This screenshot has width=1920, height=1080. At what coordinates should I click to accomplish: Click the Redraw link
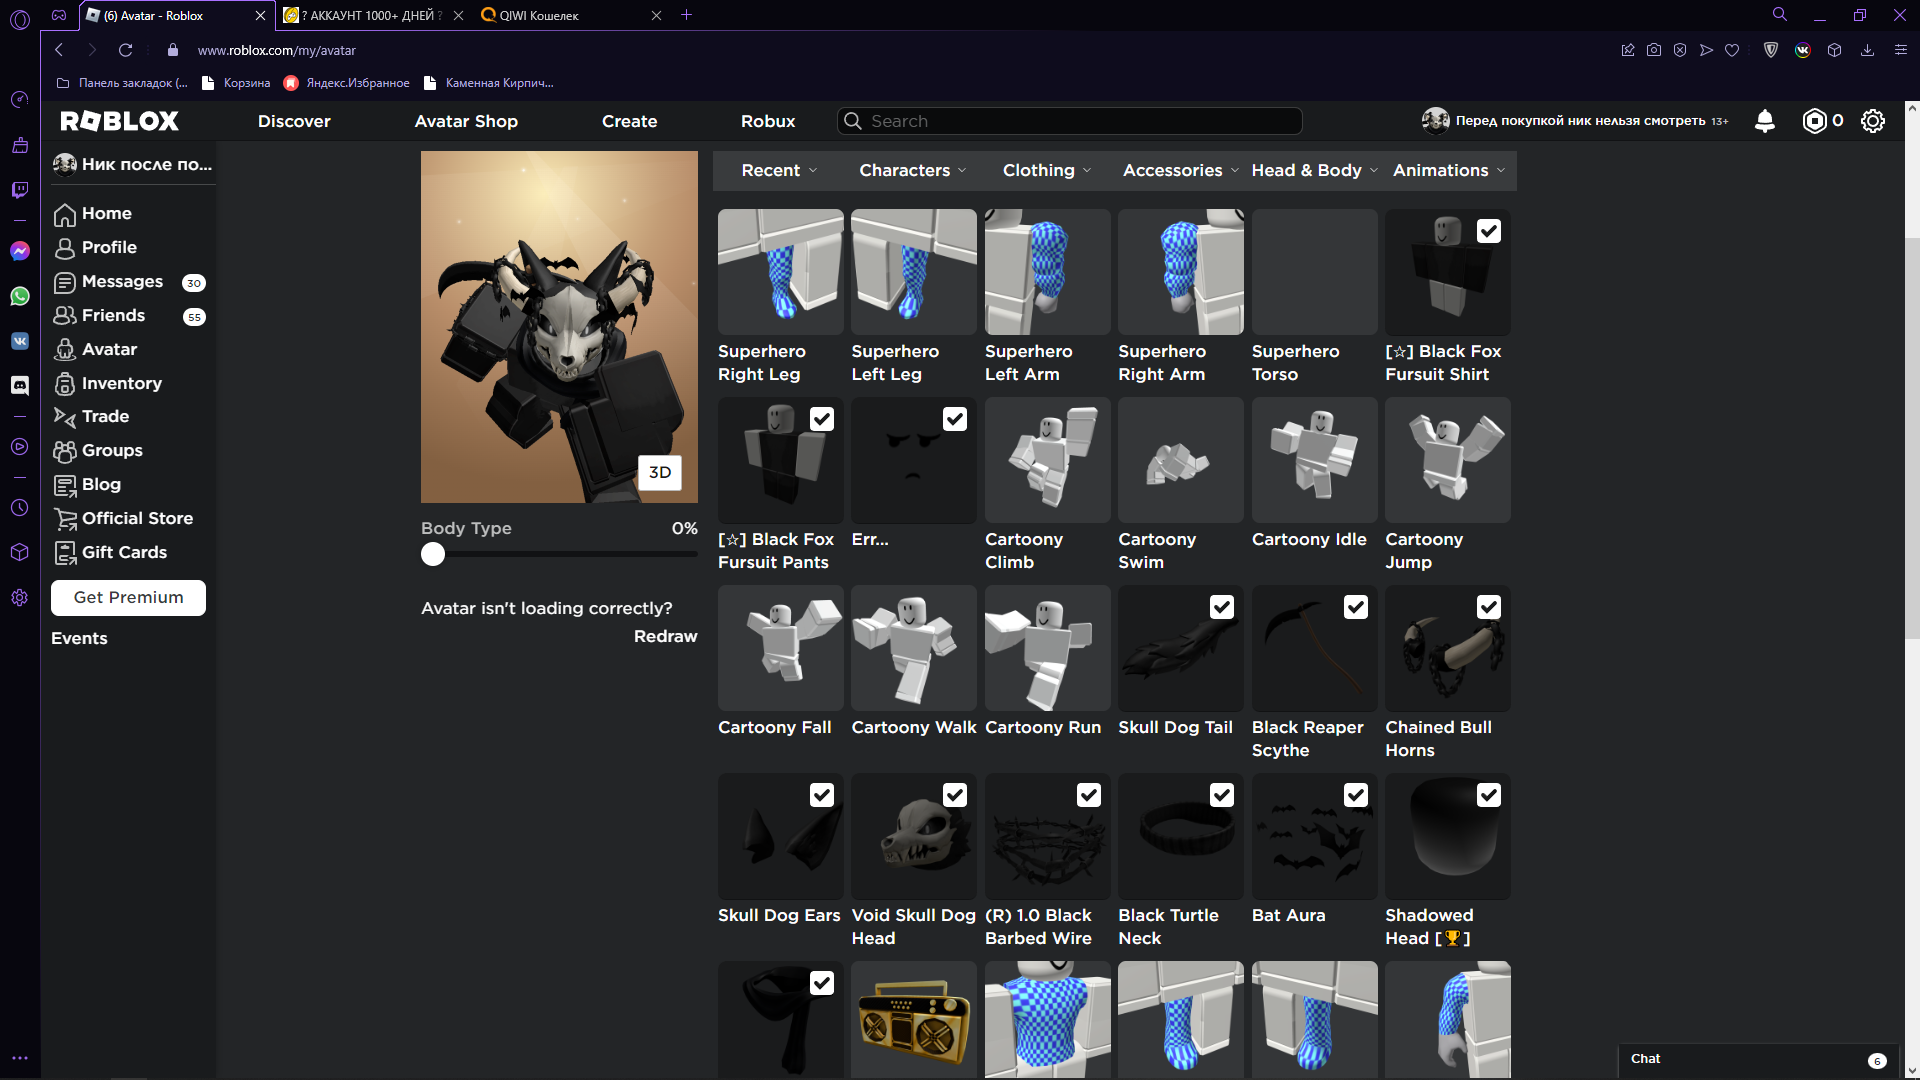tap(665, 636)
